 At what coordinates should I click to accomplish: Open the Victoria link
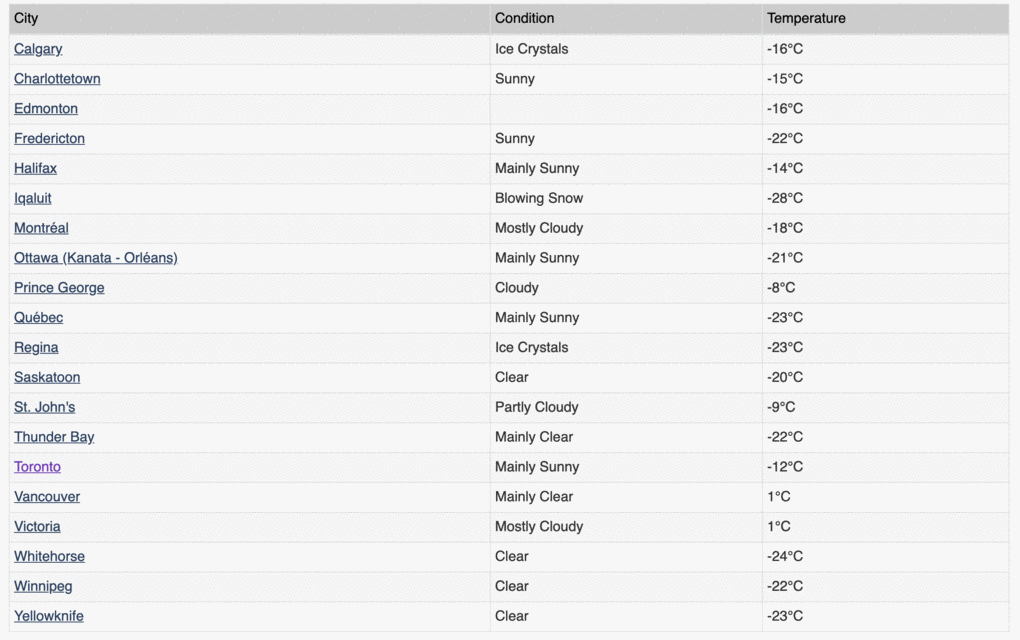[38, 527]
